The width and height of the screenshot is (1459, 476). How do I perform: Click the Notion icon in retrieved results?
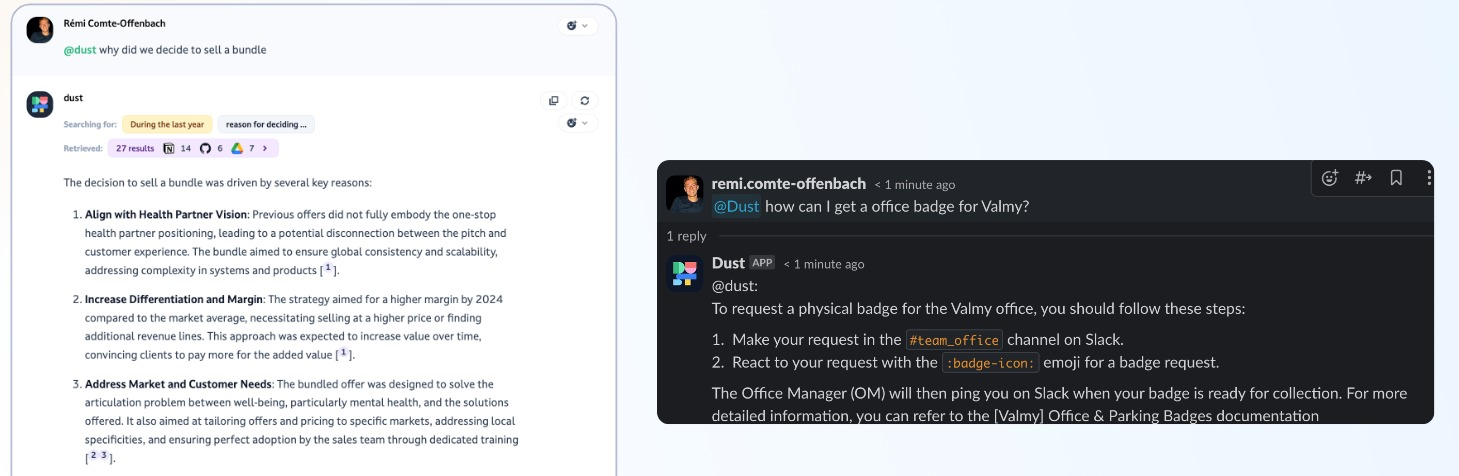click(x=169, y=148)
